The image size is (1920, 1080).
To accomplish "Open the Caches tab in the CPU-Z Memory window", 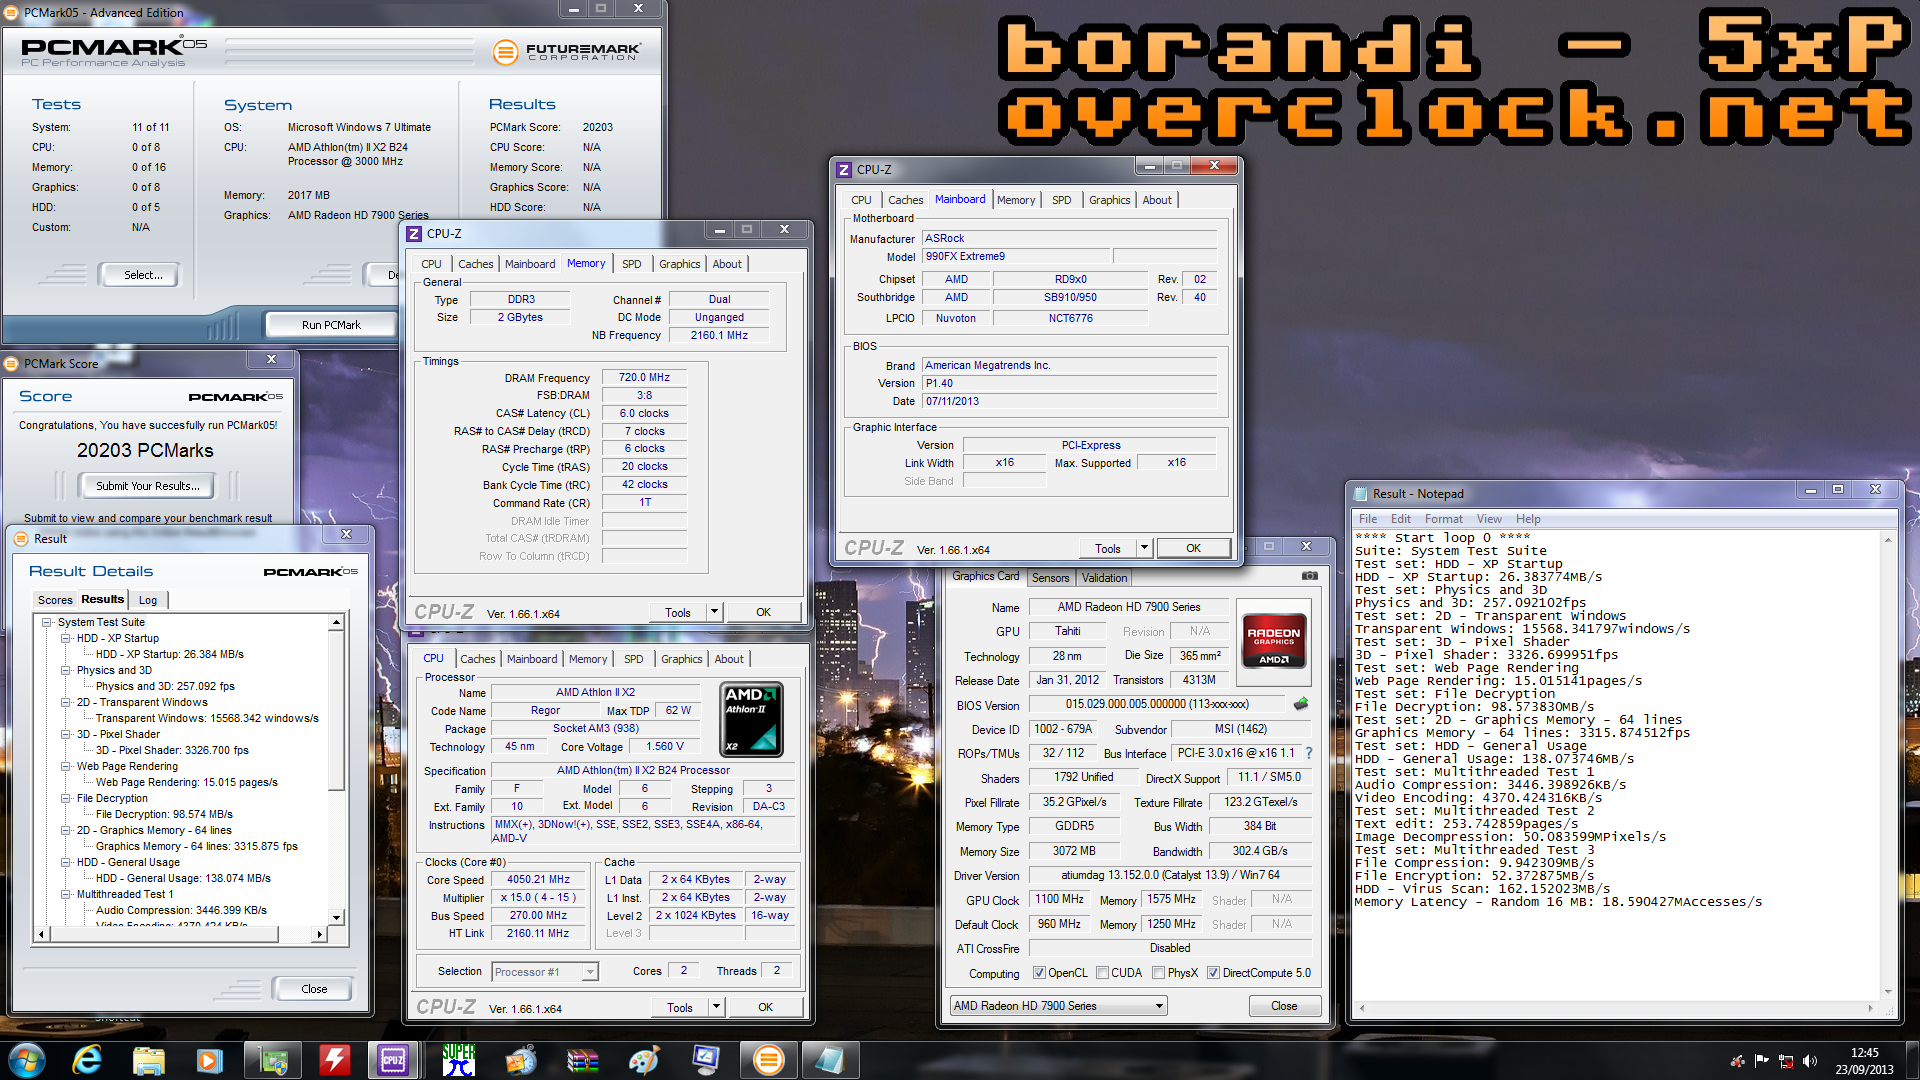I will (475, 264).
